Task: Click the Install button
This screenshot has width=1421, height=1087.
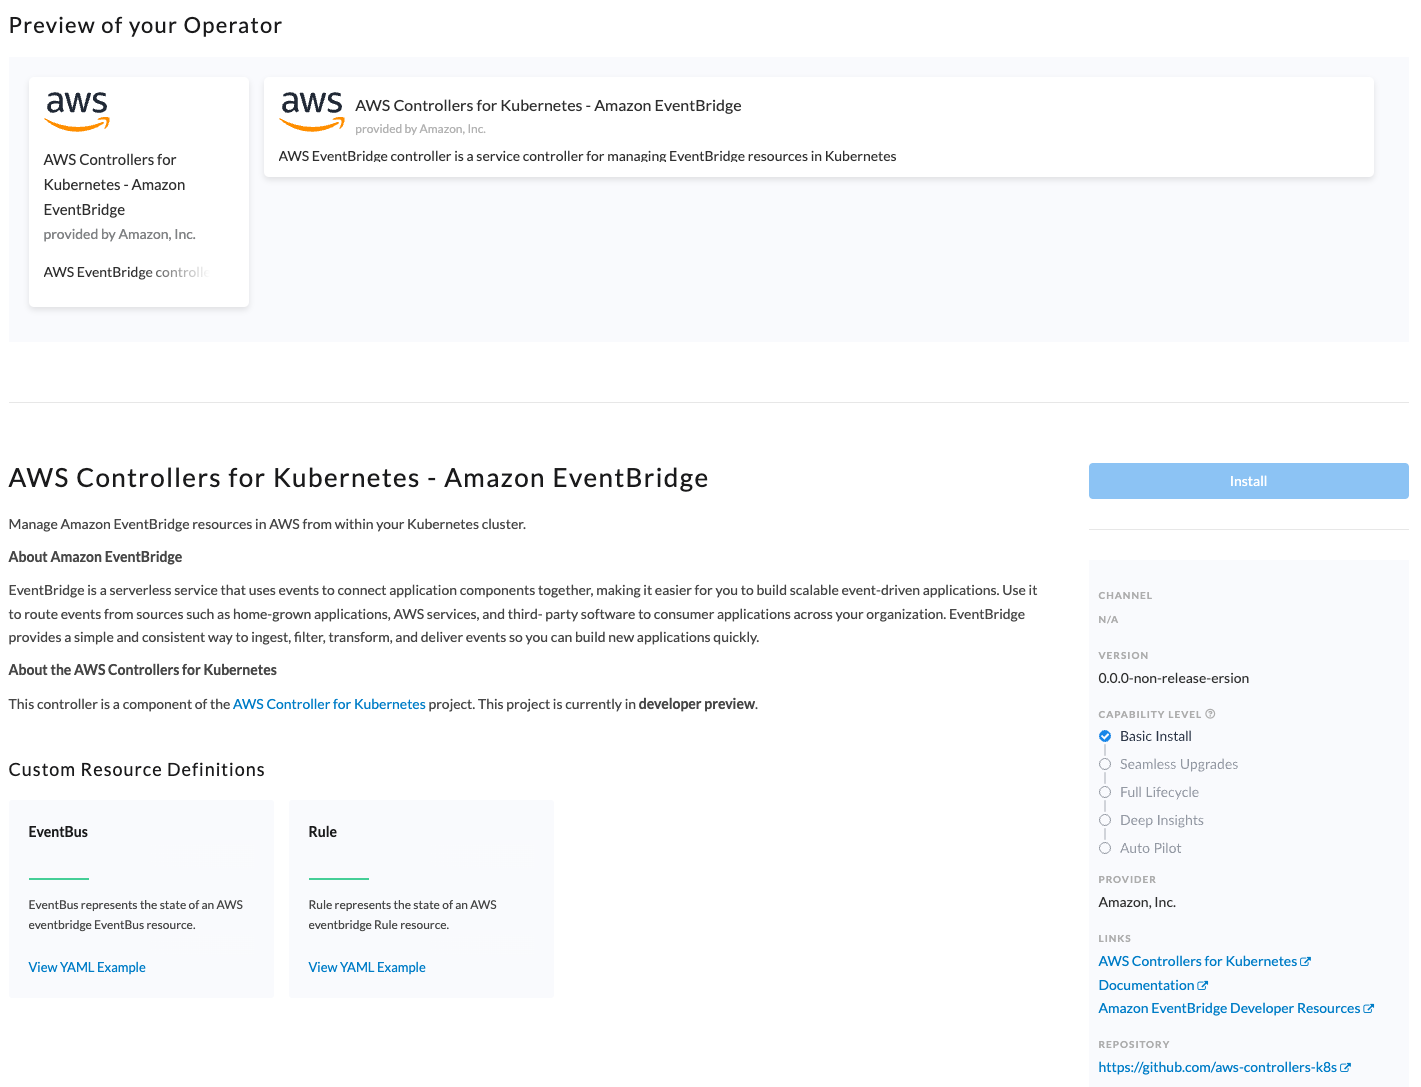Action: tap(1248, 481)
